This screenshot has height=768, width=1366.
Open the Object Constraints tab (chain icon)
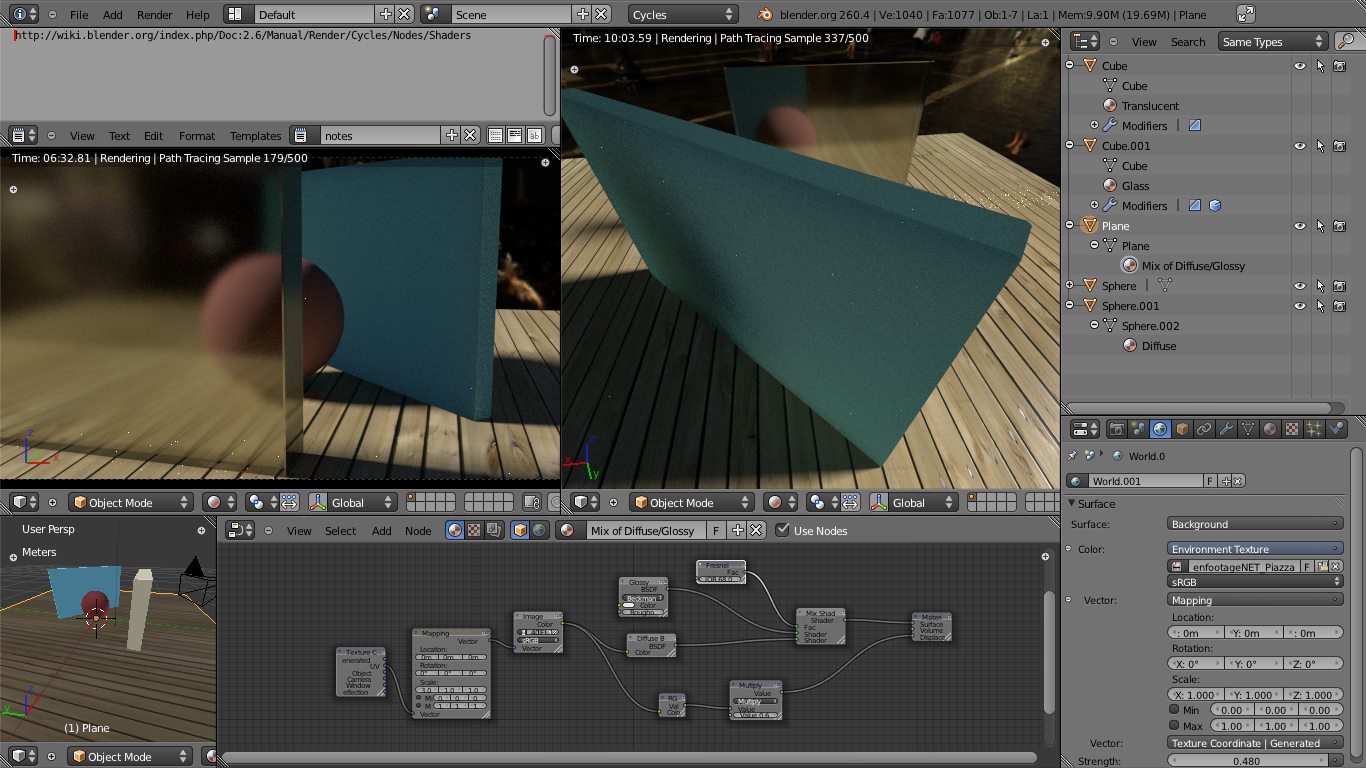(x=1204, y=429)
